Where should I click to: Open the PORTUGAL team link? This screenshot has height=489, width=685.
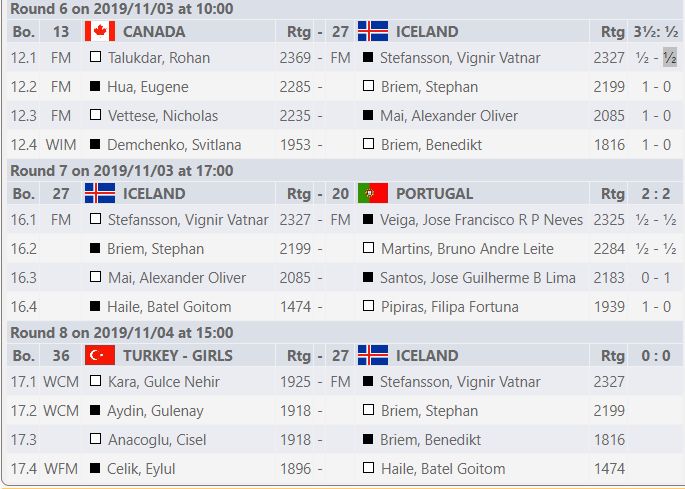tap(434, 193)
